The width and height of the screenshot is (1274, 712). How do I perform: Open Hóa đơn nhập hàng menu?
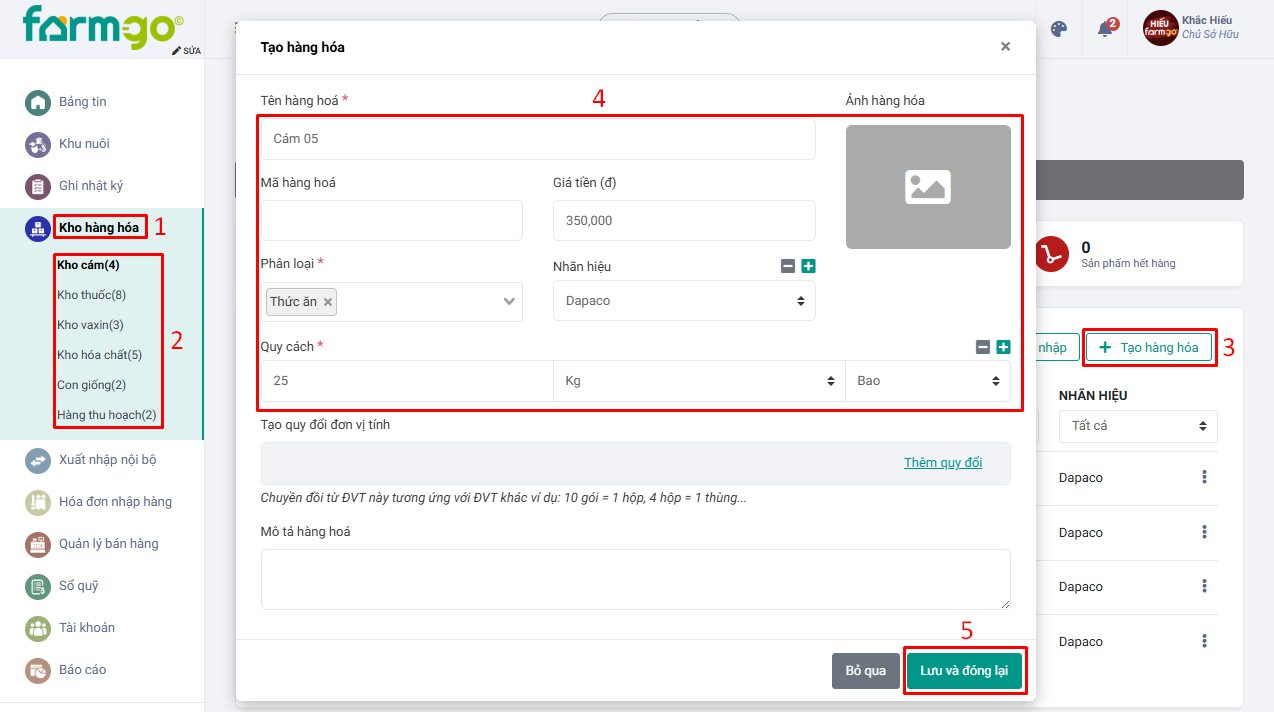coord(115,502)
